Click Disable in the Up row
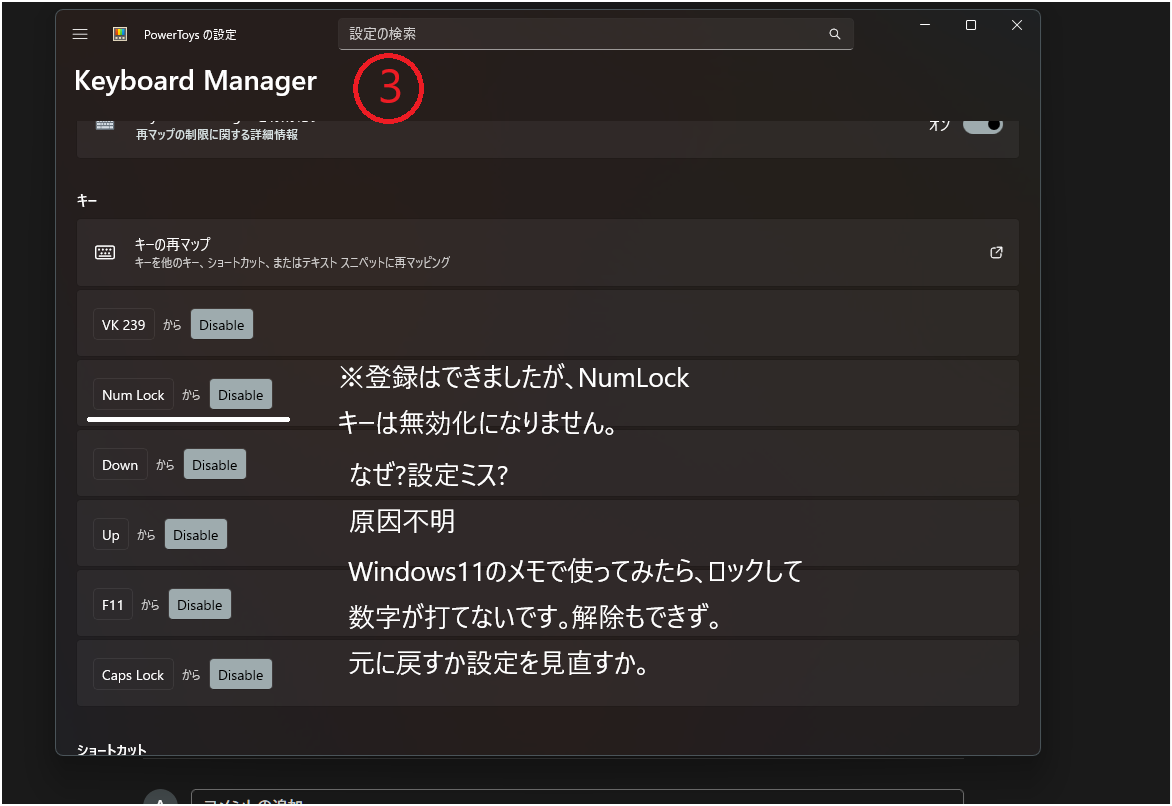The width and height of the screenshot is (1172, 806). (x=196, y=535)
